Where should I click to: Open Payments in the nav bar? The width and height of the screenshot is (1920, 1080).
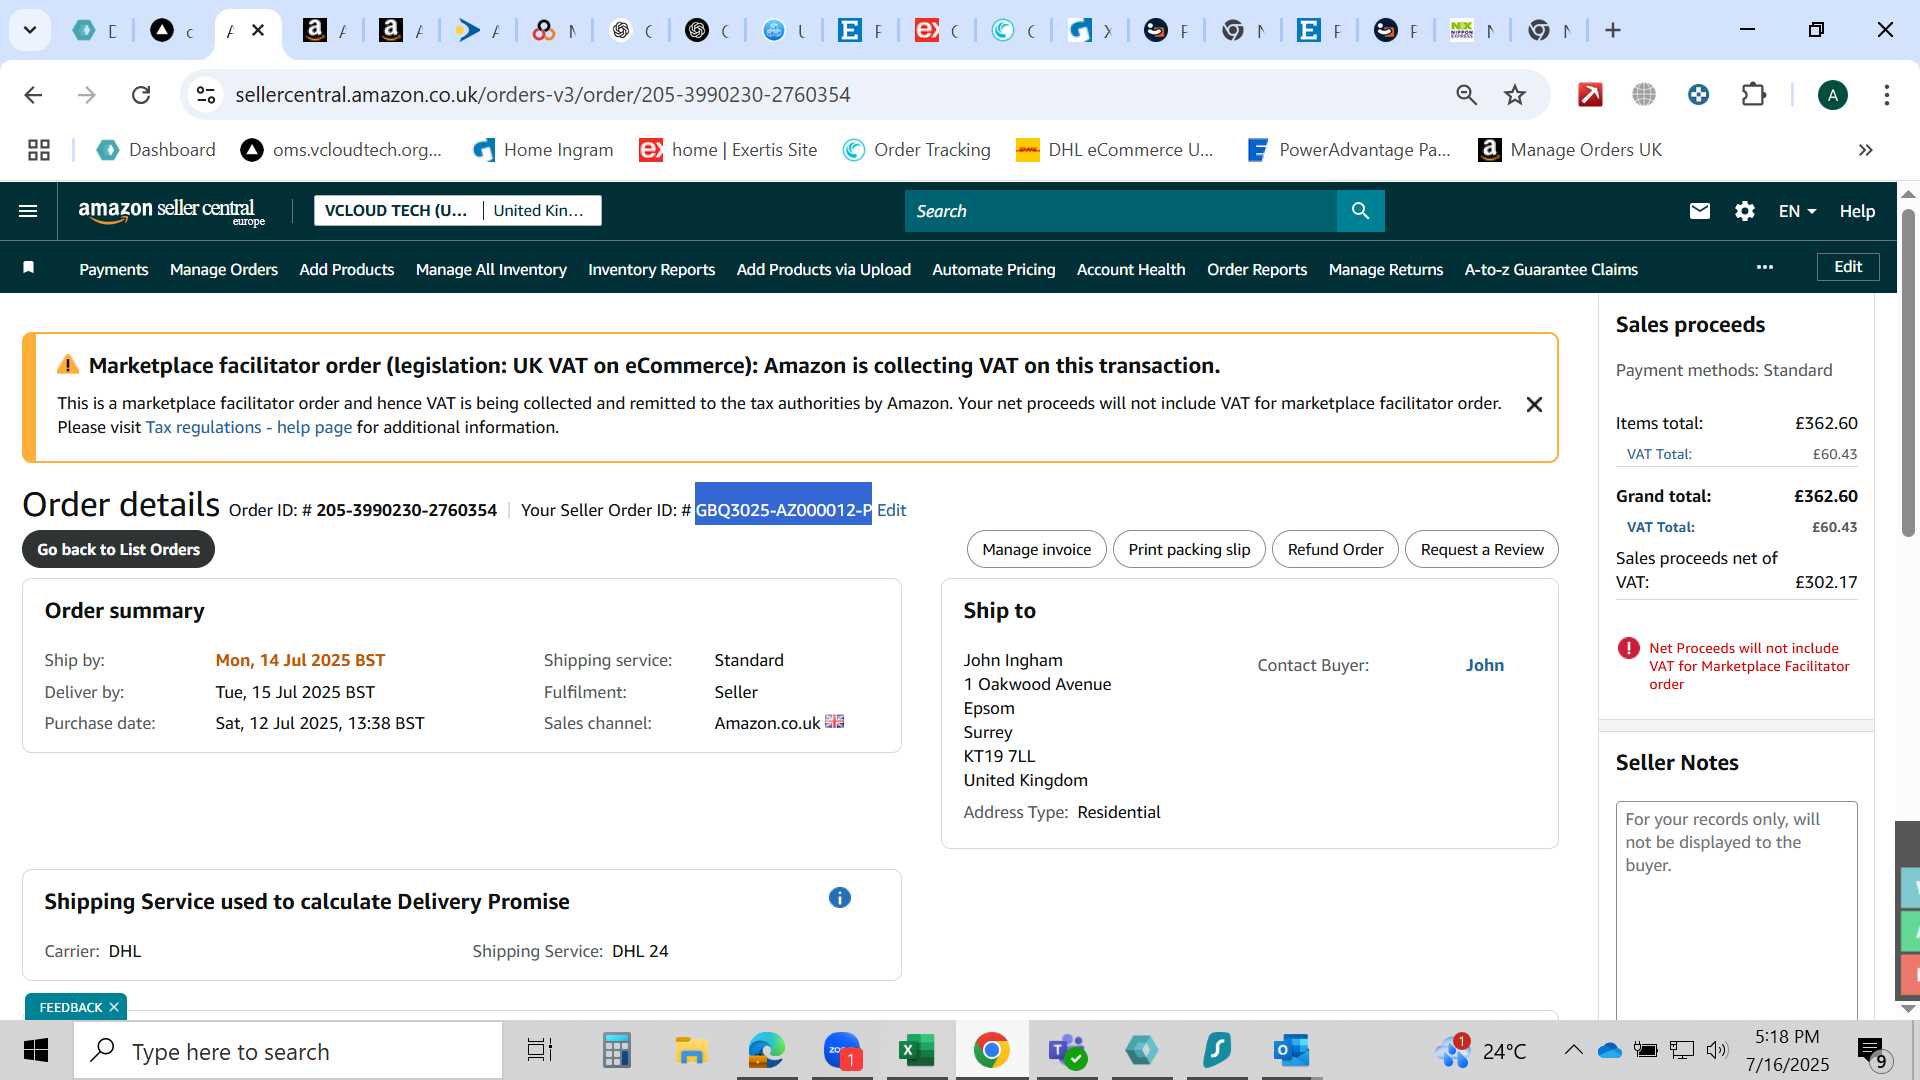tap(113, 269)
